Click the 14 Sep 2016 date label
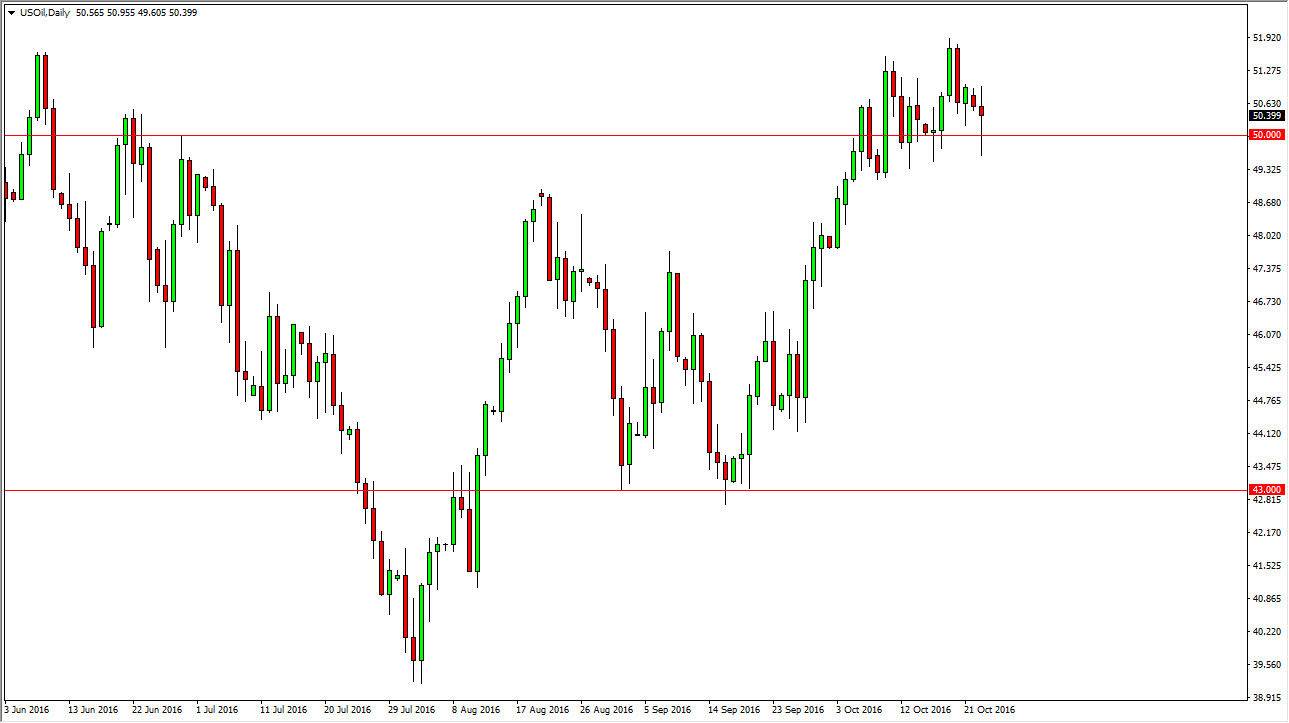Image resolution: width=1289 pixels, height=723 pixels. (x=733, y=710)
